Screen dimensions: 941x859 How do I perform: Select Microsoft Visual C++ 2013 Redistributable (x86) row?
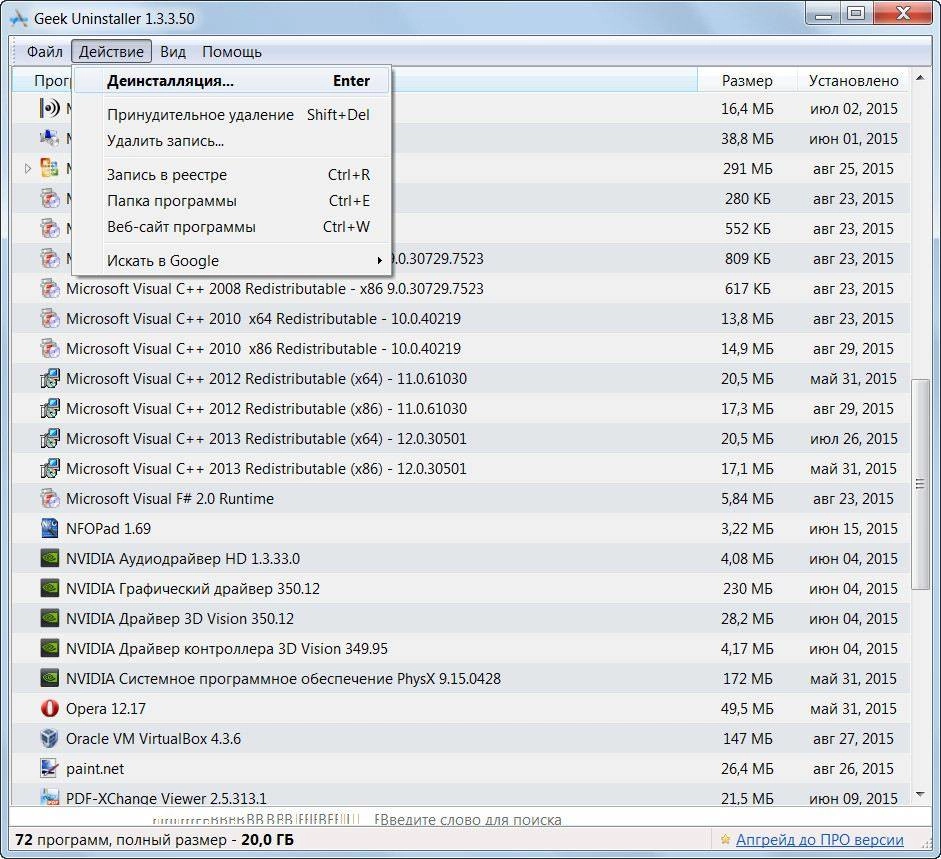tap(461, 469)
